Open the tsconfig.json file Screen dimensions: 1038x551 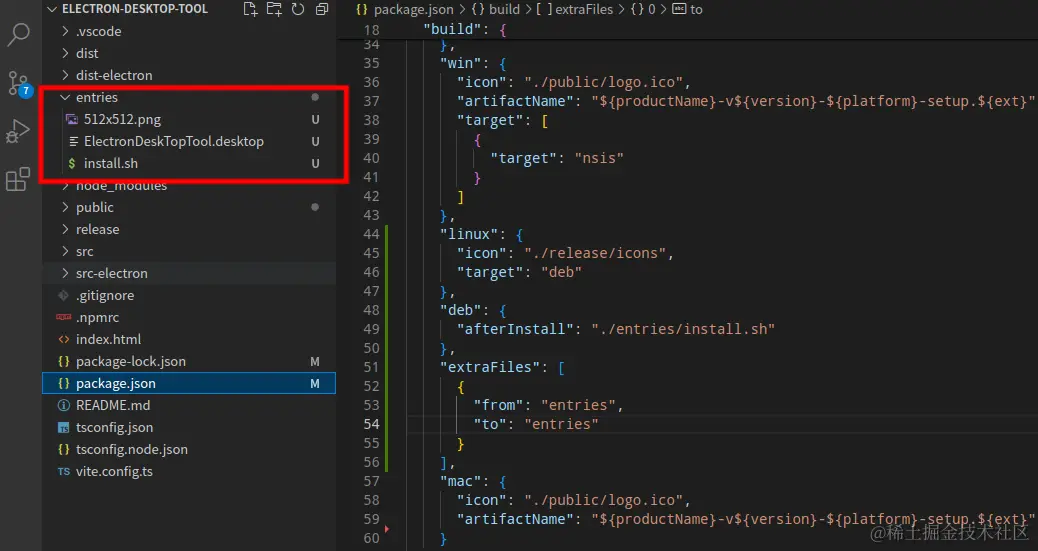(x=189, y=427)
